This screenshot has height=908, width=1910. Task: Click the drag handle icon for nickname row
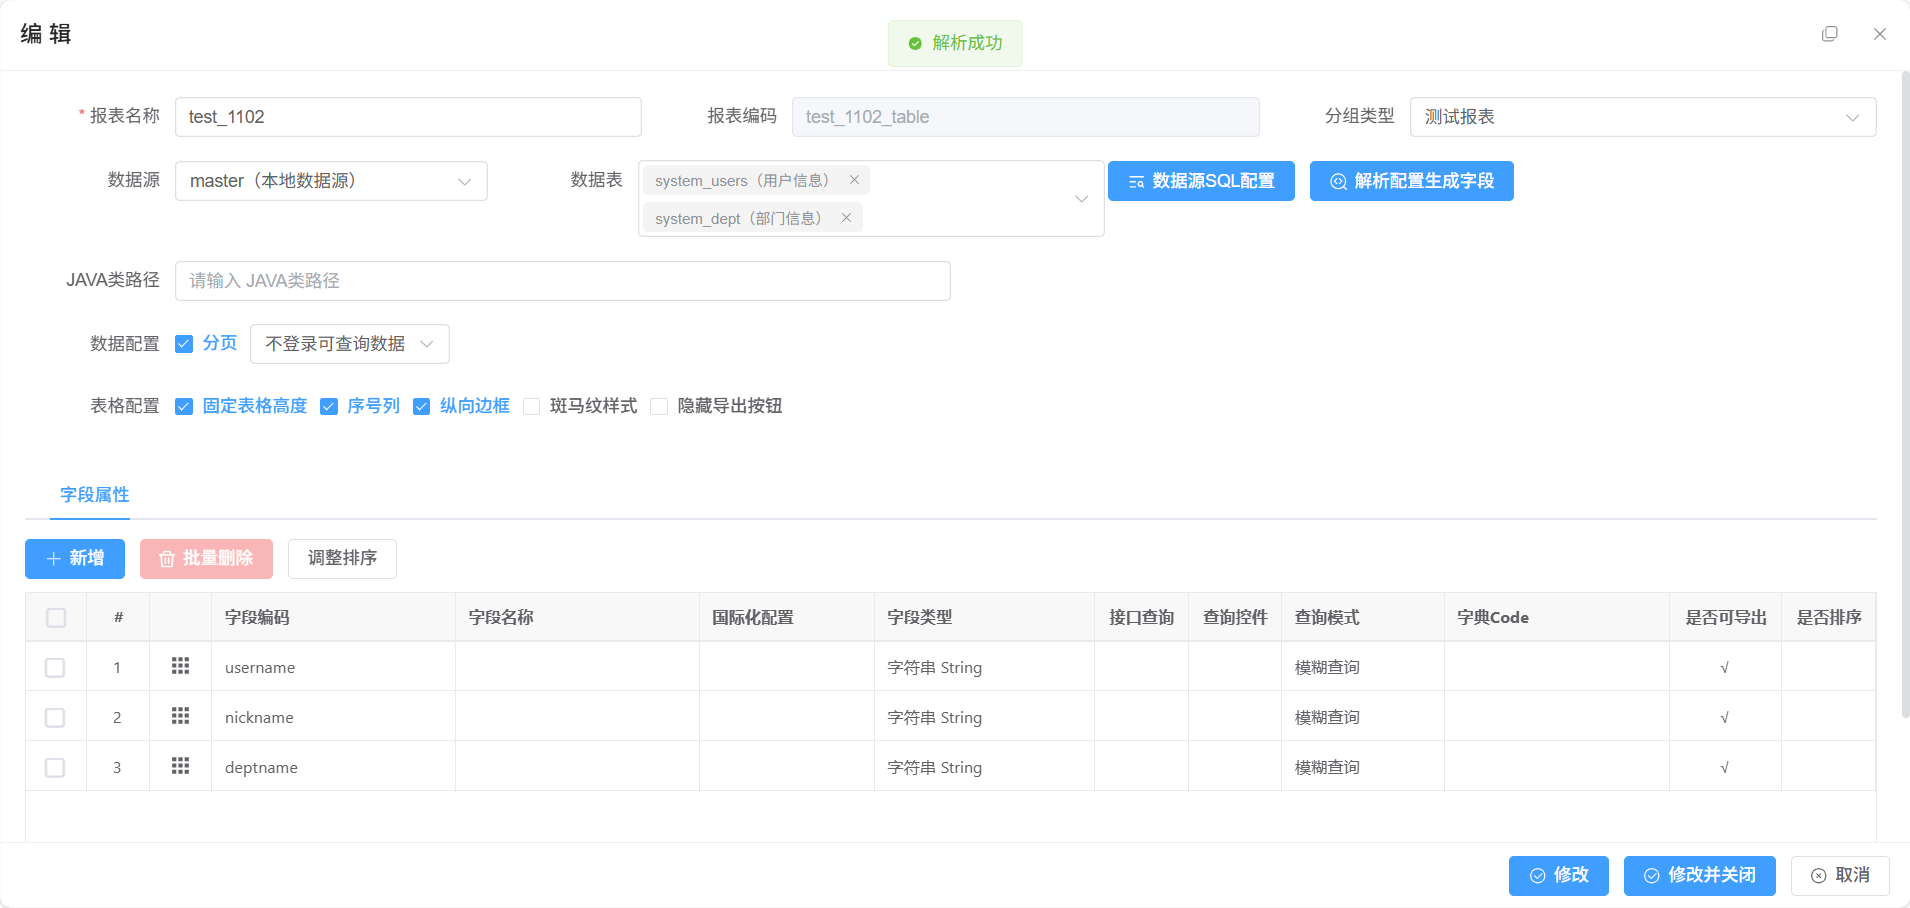pos(180,716)
